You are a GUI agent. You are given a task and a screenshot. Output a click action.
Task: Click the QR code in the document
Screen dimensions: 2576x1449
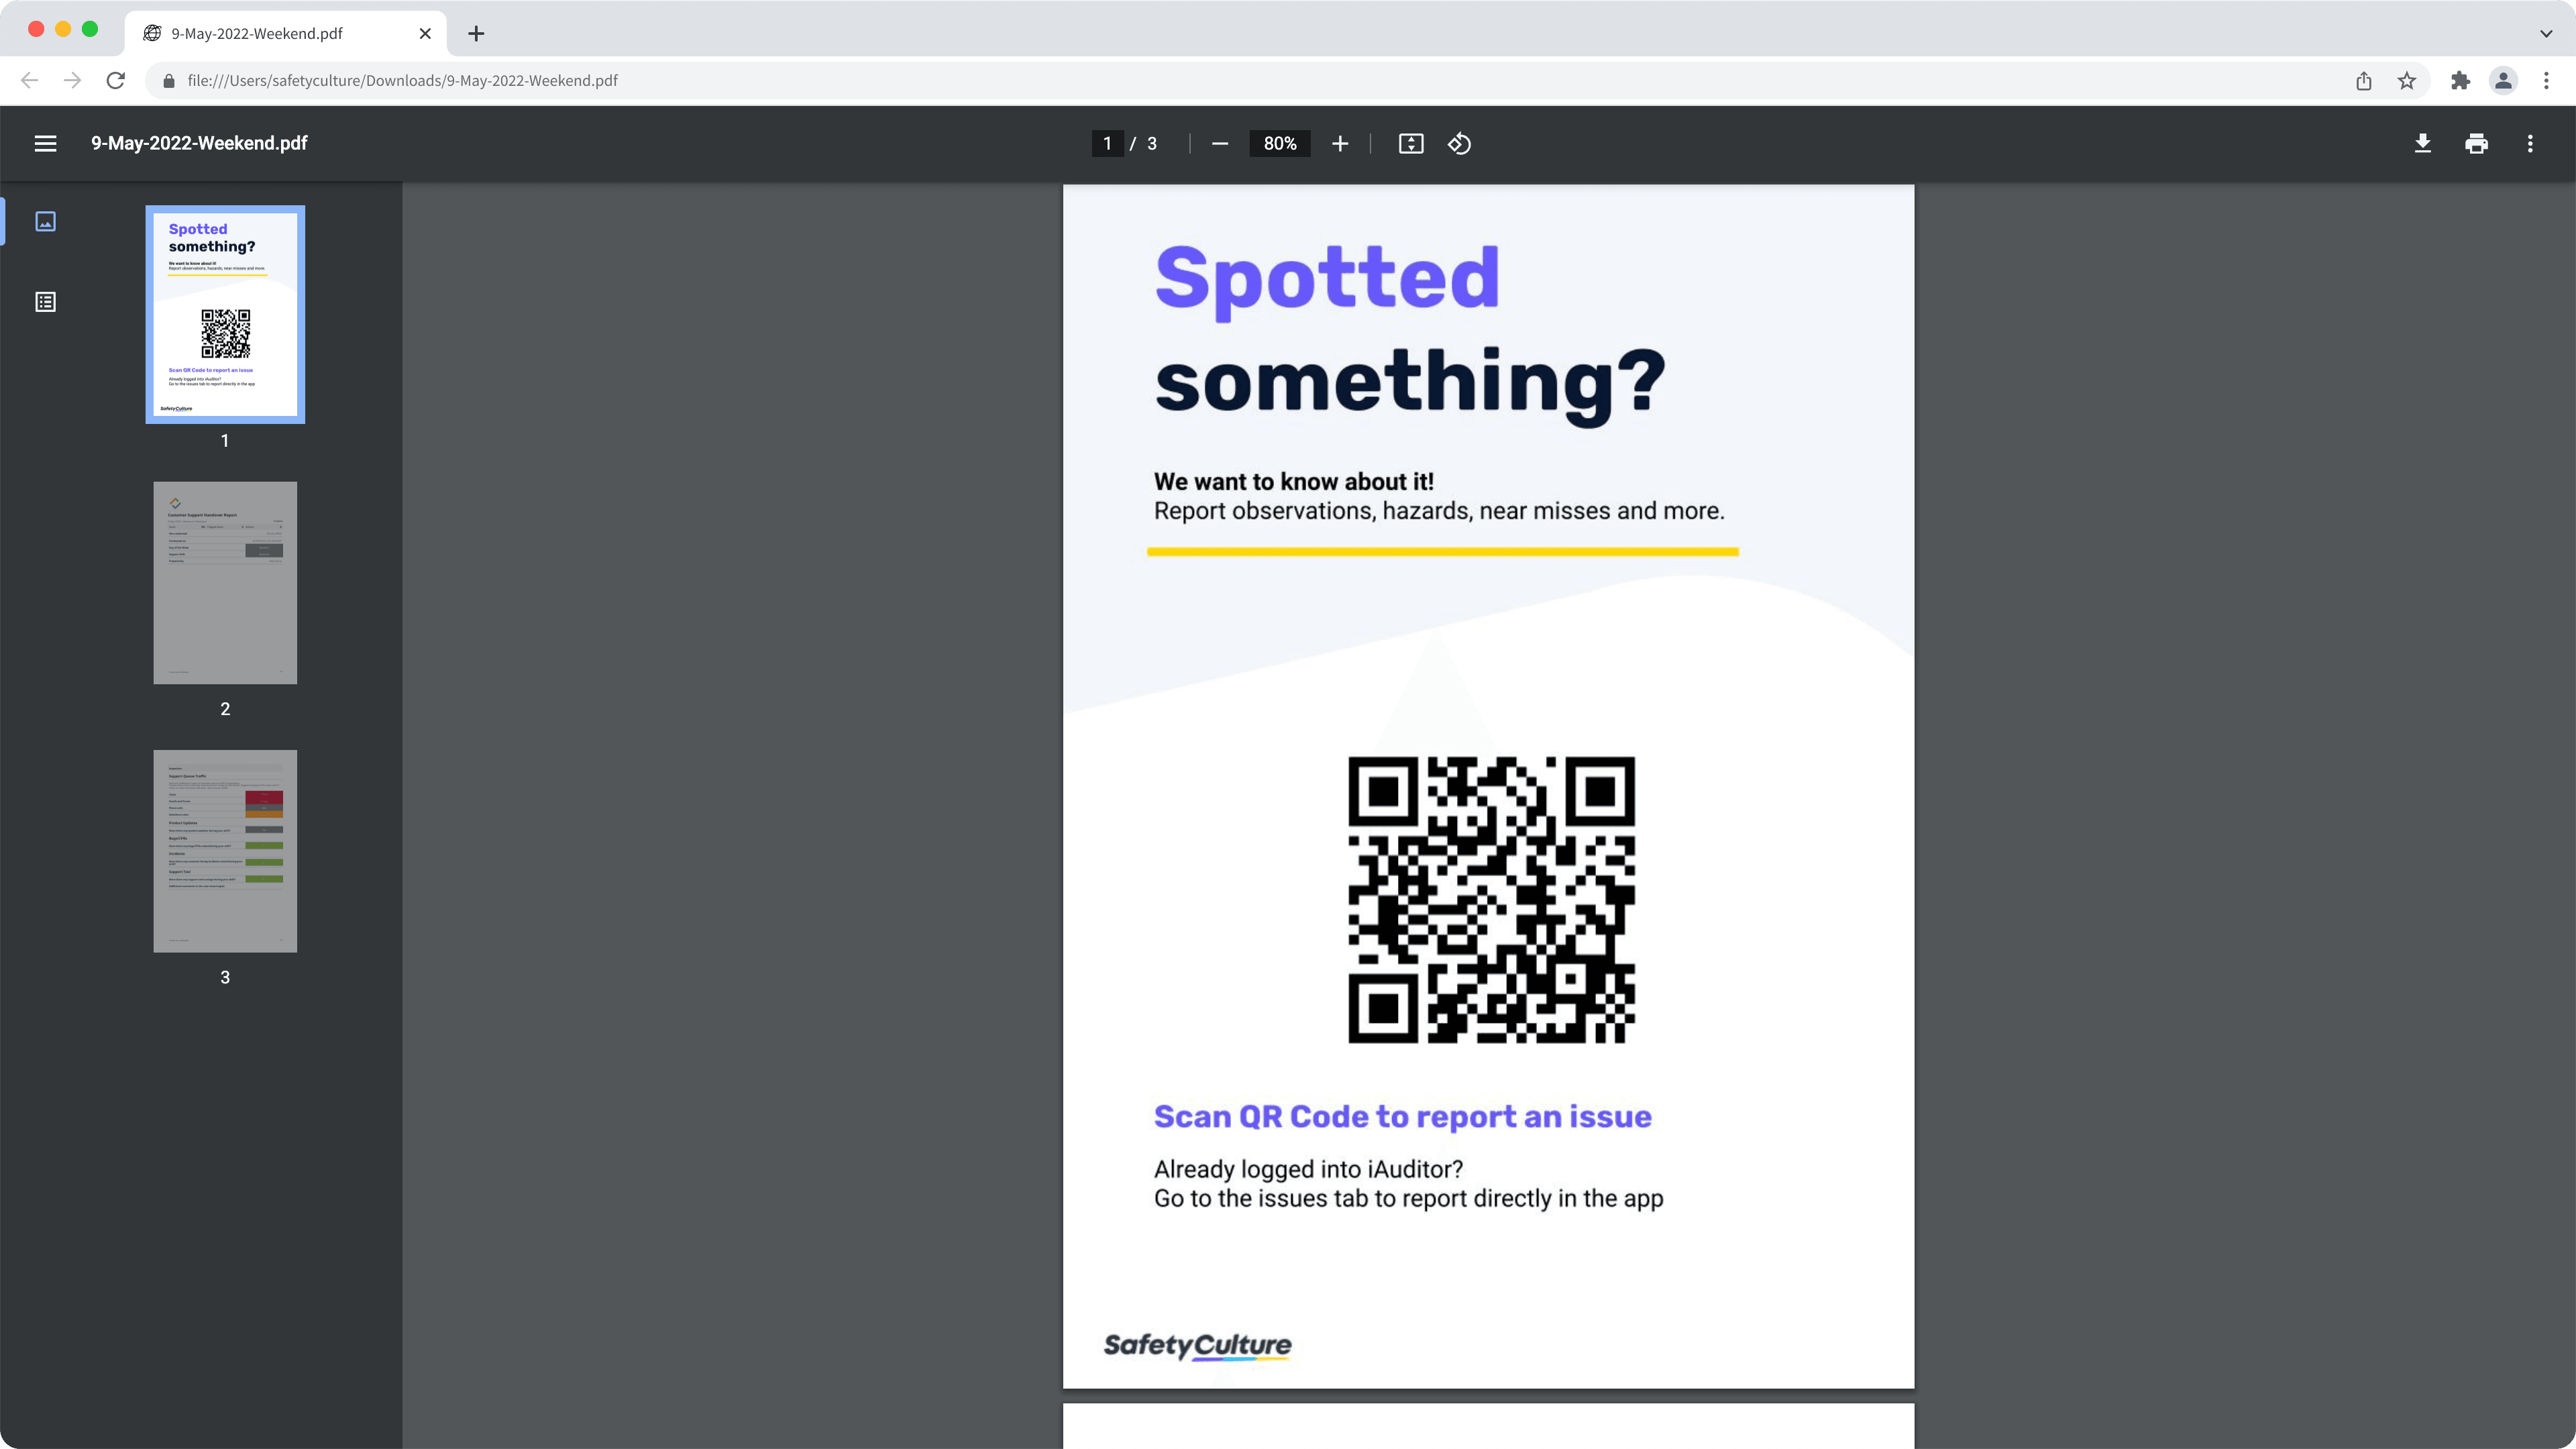pyautogui.click(x=1491, y=899)
